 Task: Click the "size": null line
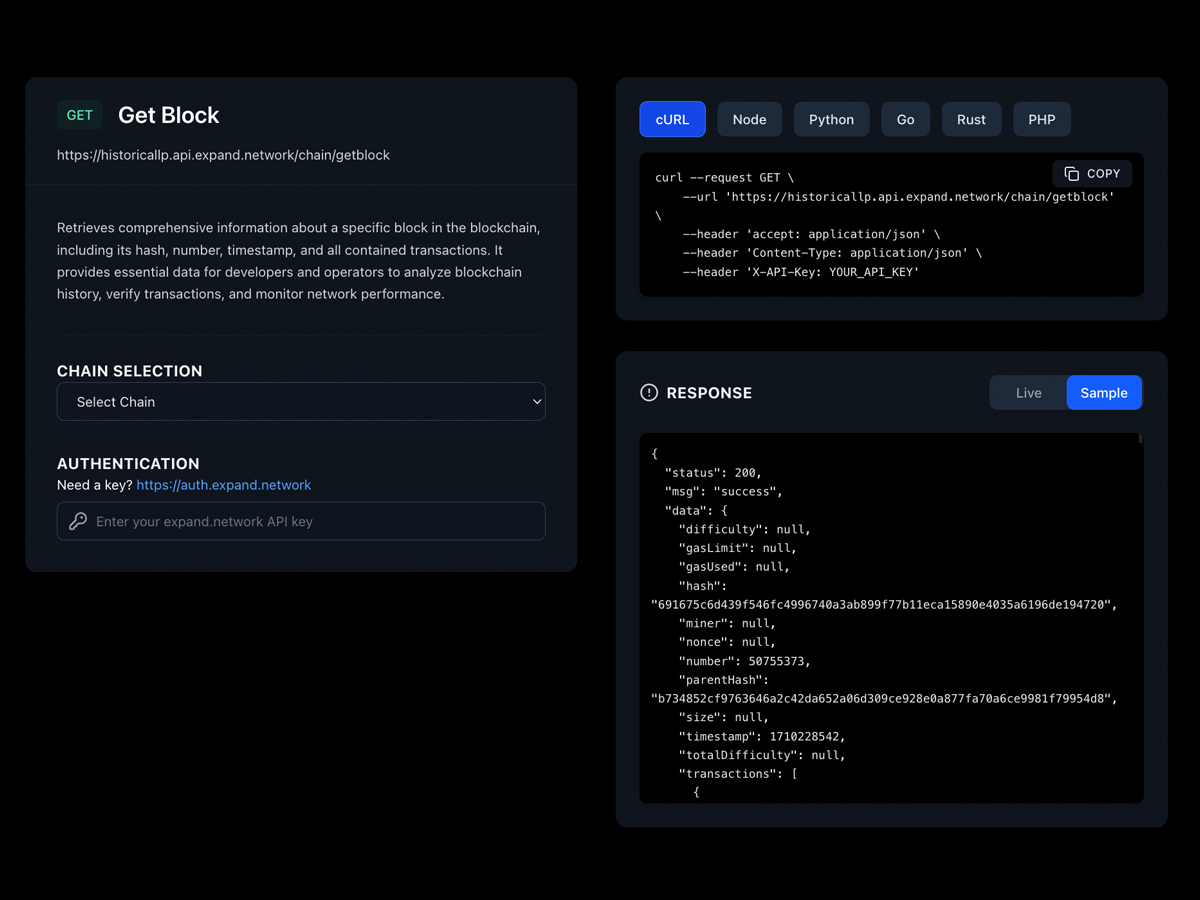[724, 717]
